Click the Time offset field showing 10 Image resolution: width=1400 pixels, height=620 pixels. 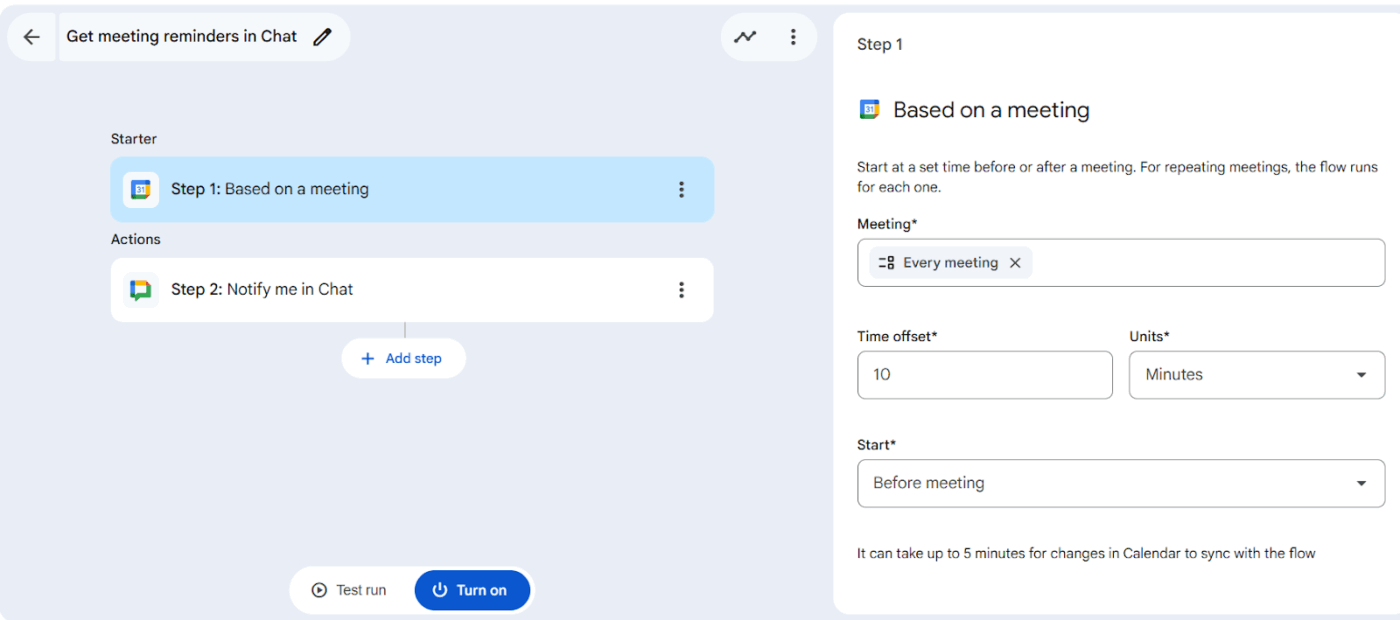tap(984, 374)
